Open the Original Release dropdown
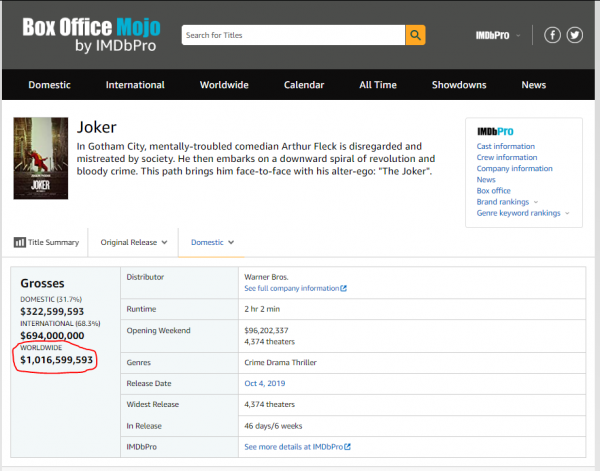The width and height of the screenshot is (600, 471). pos(134,242)
